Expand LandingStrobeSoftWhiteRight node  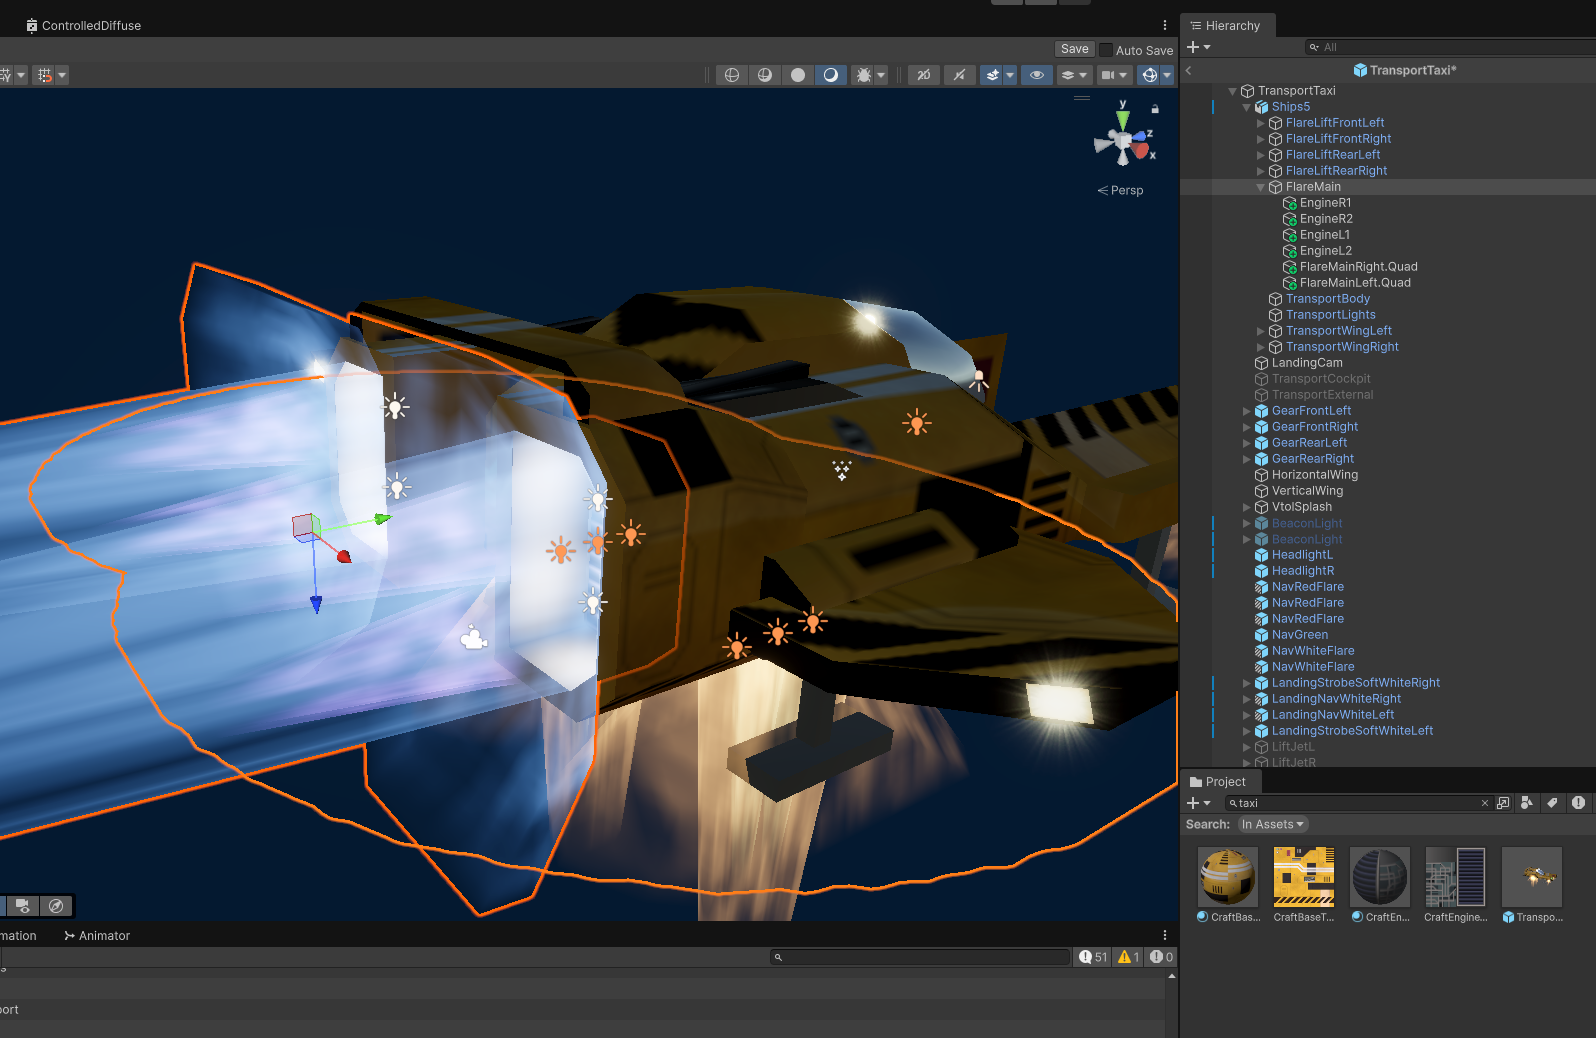[1247, 683]
